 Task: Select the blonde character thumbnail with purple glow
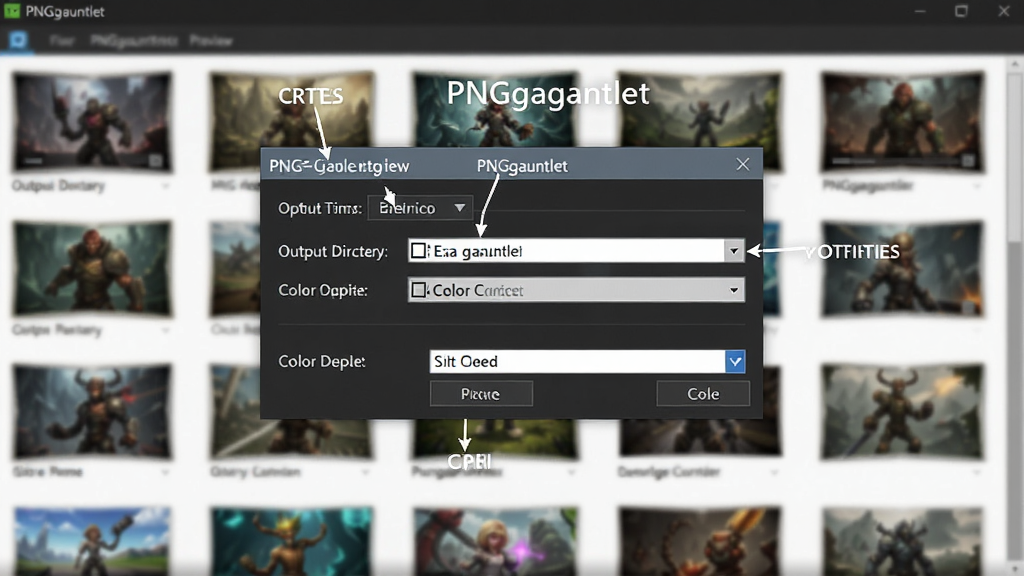tap(496, 541)
